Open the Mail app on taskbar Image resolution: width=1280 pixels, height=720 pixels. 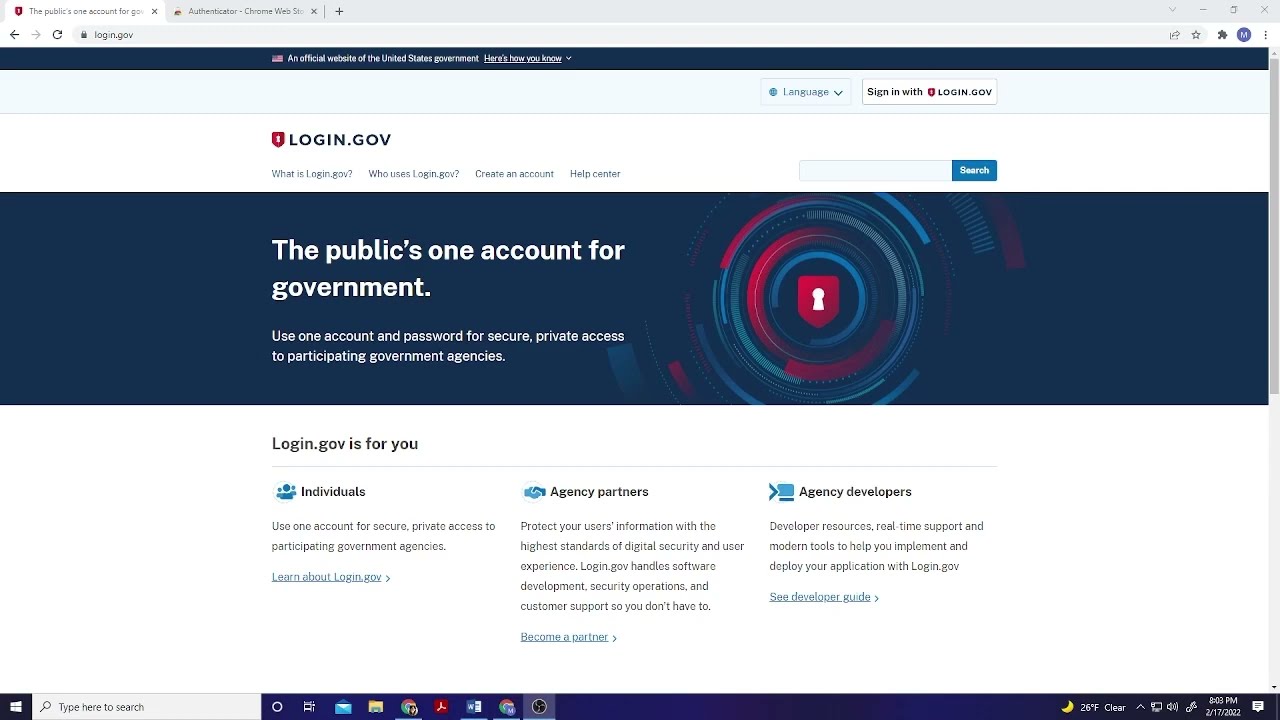coord(343,707)
